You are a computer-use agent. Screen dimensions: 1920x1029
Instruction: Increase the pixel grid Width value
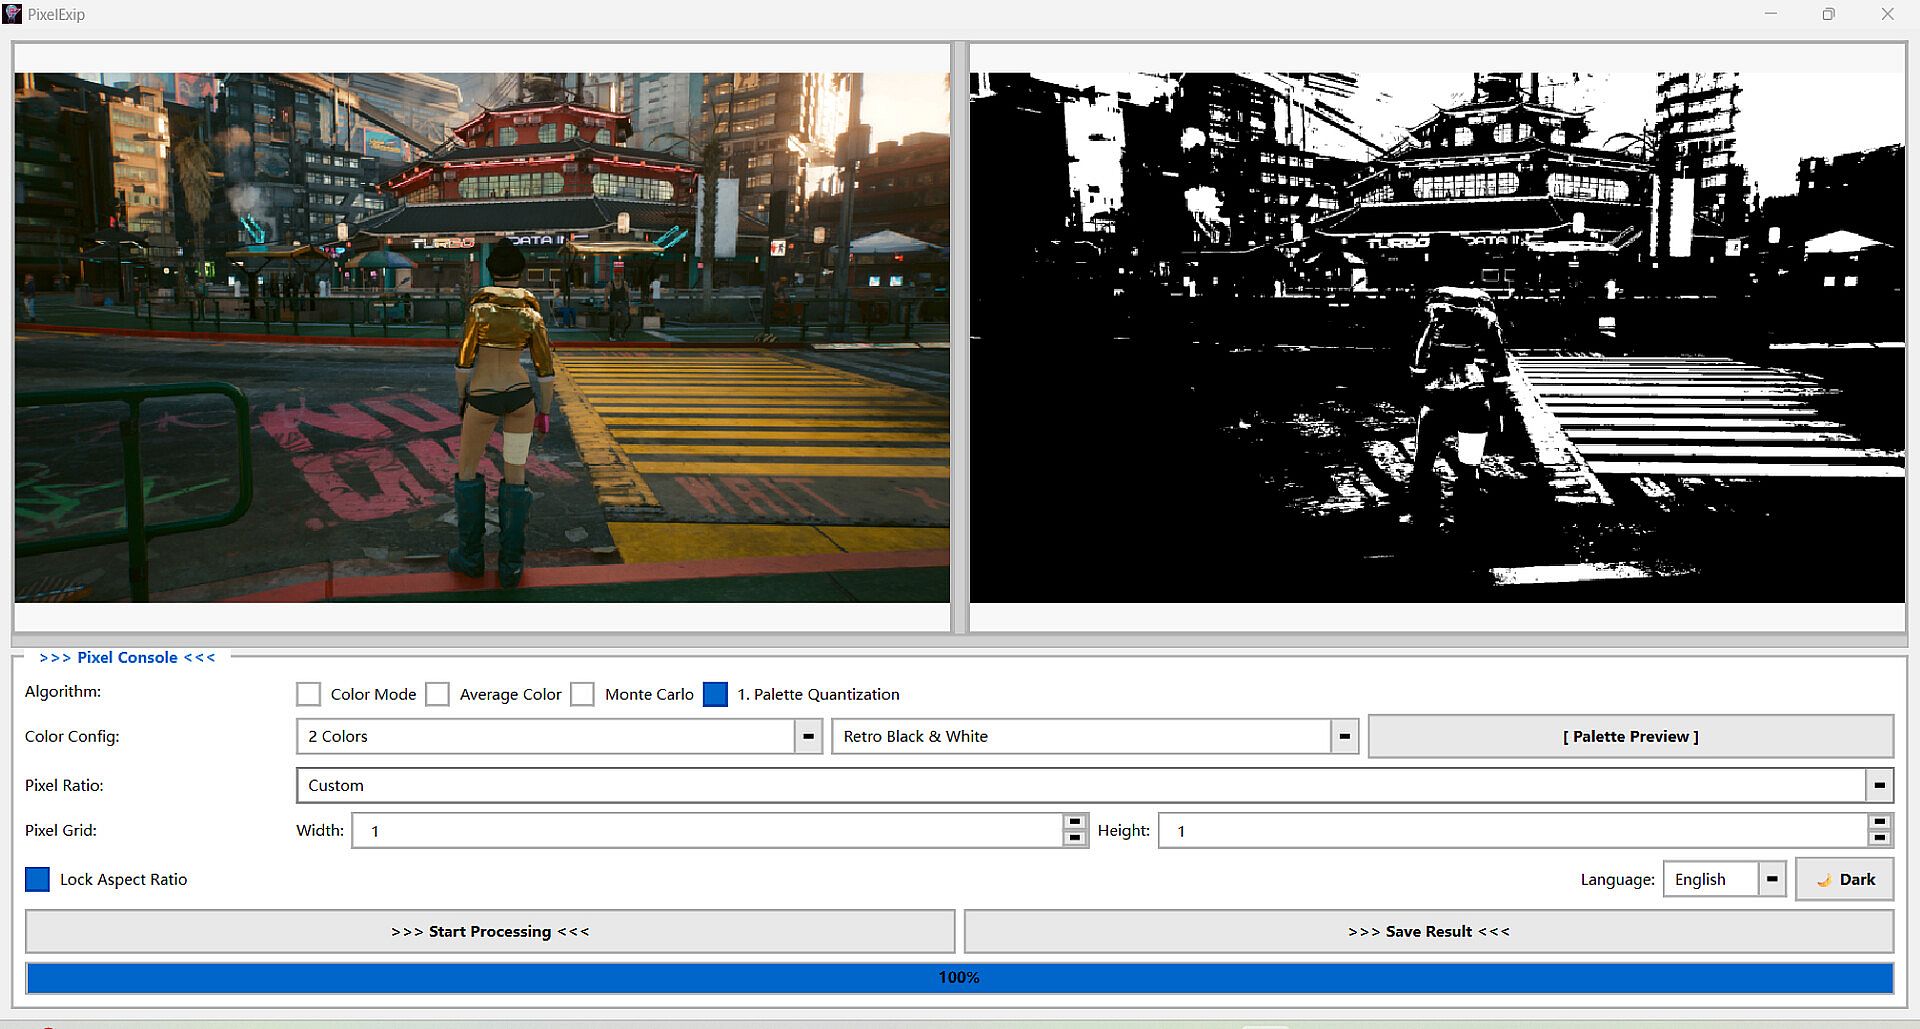pos(1075,822)
